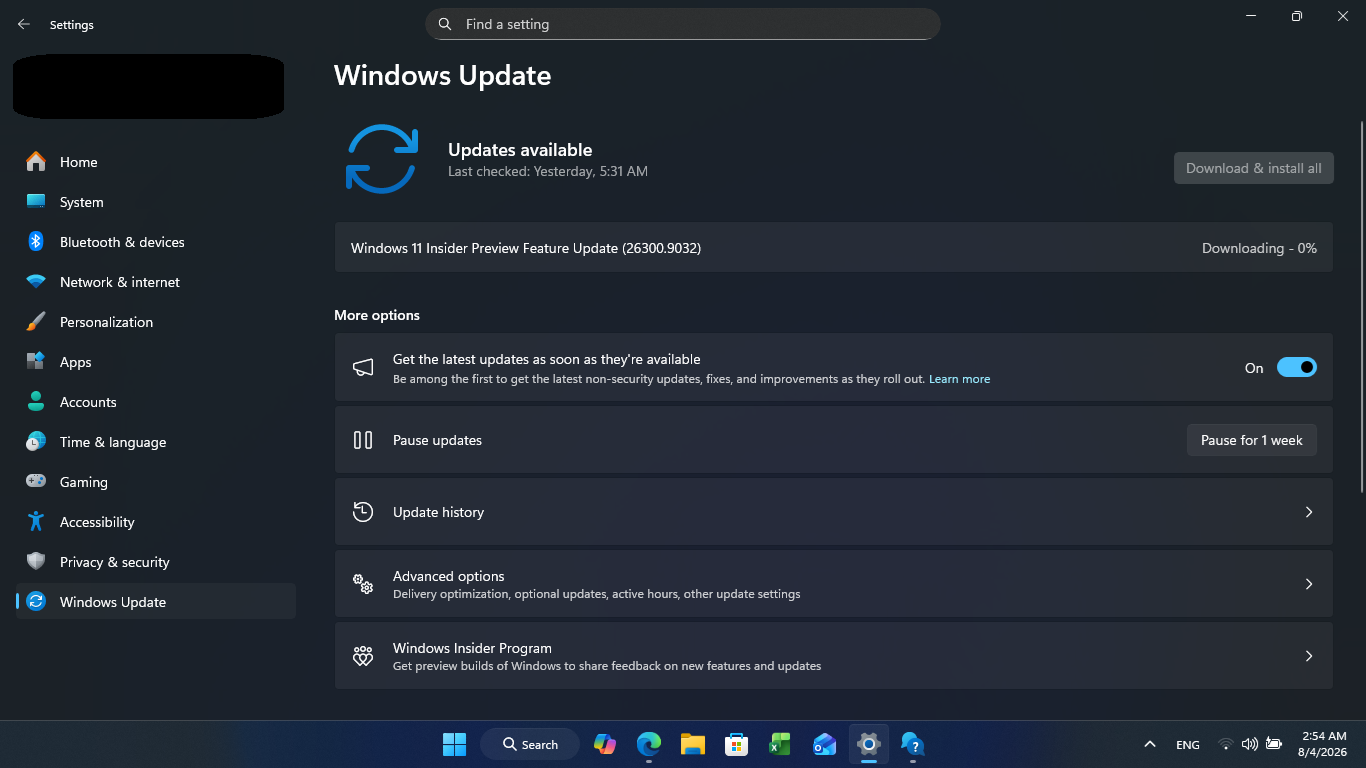Click the Gaming controller icon

[36, 482]
